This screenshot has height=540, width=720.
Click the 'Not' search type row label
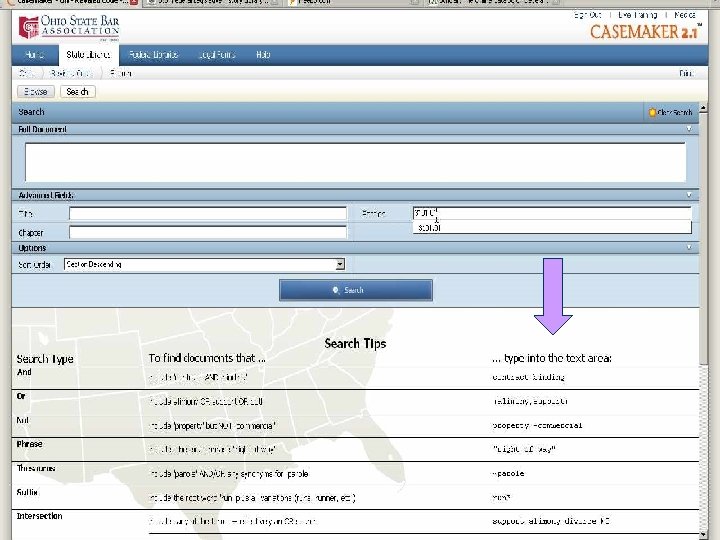pyautogui.click(x=23, y=420)
